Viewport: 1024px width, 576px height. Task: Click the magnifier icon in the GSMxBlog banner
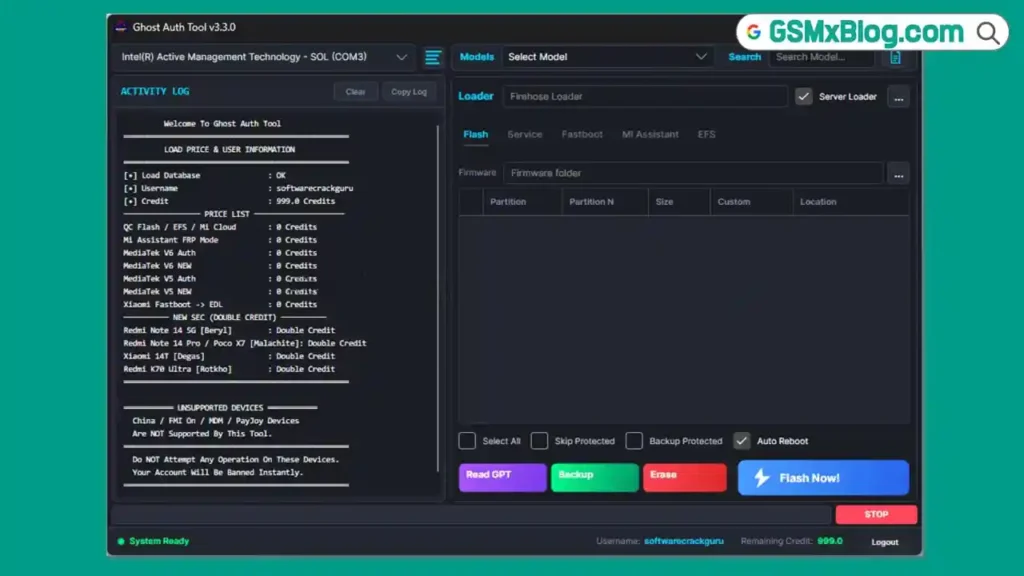coord(987,33)
